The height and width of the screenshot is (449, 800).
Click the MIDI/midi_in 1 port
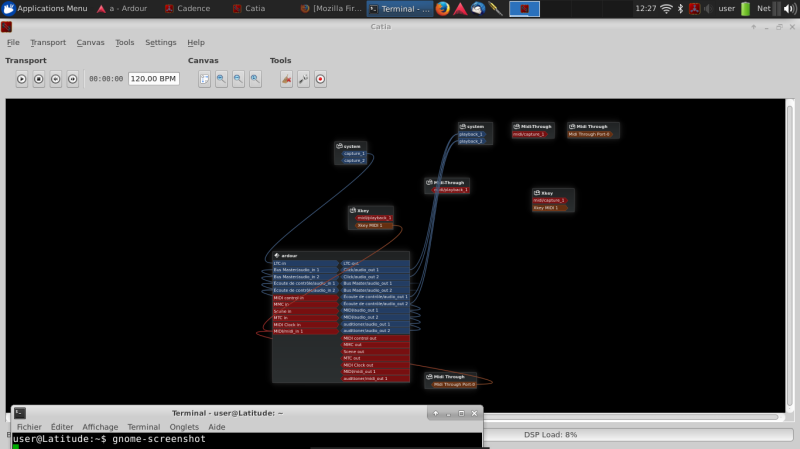[x=305, y=331]
